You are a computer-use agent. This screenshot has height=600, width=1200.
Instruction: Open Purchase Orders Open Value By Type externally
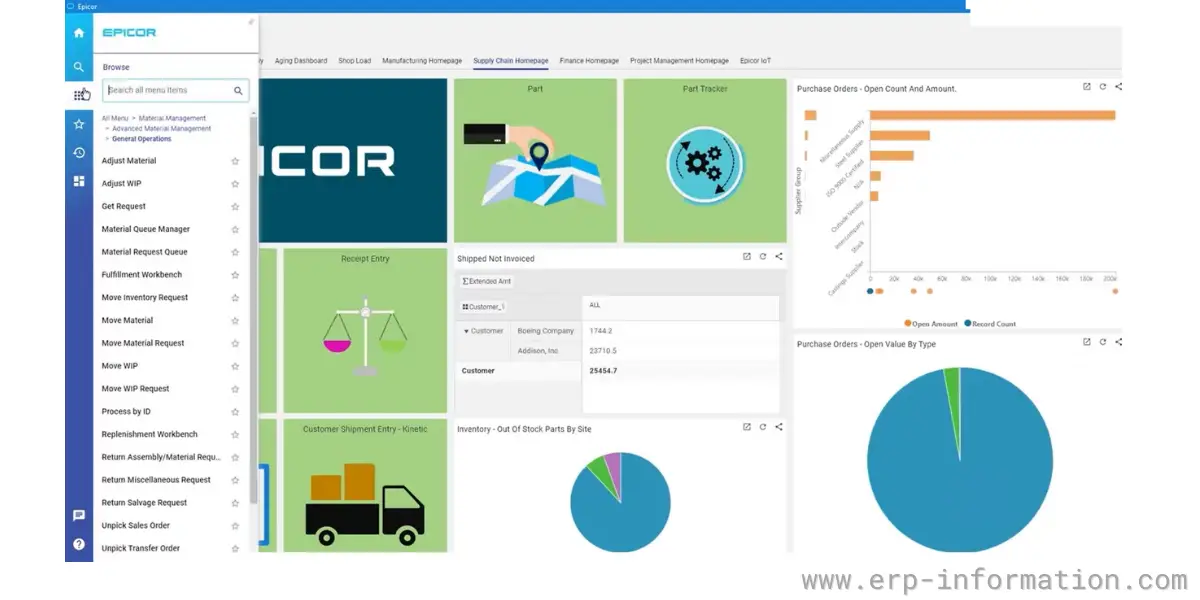coord(1087,342)
